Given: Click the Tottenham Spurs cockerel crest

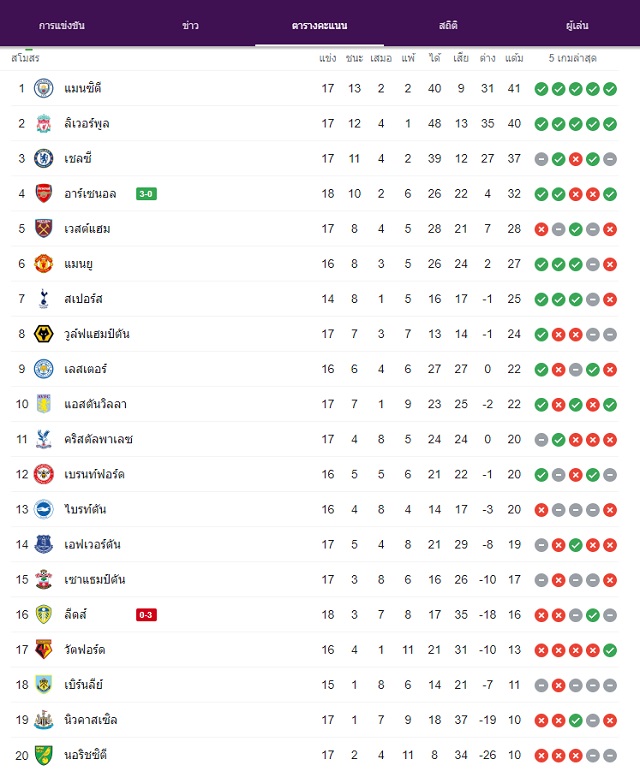Looking at the screenshot, I should click(43, 299).
